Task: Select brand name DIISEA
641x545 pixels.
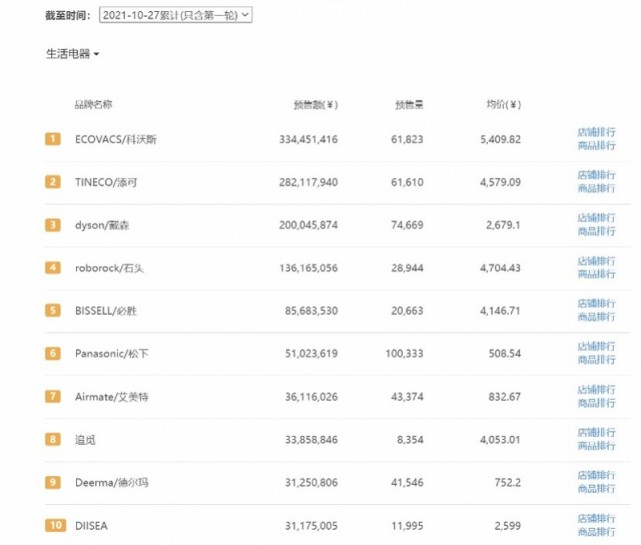Action: click(x=91, y=526)
